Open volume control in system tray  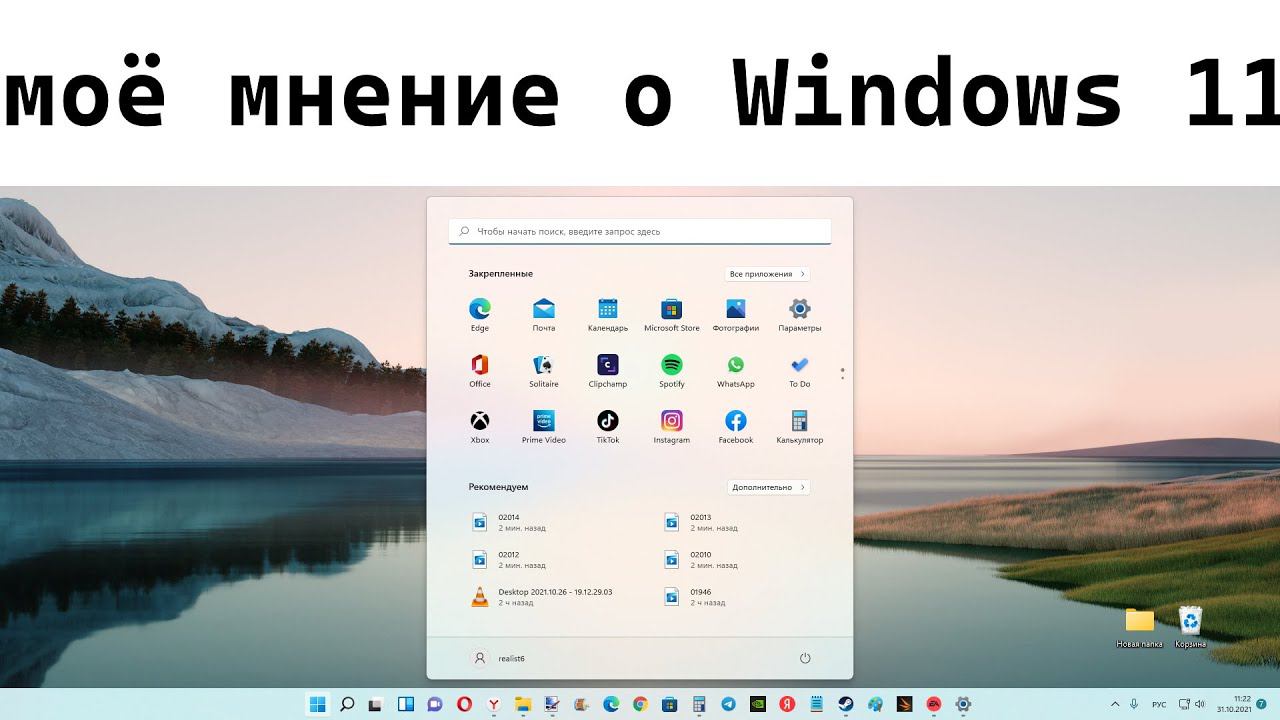[x=1199, y=704]
